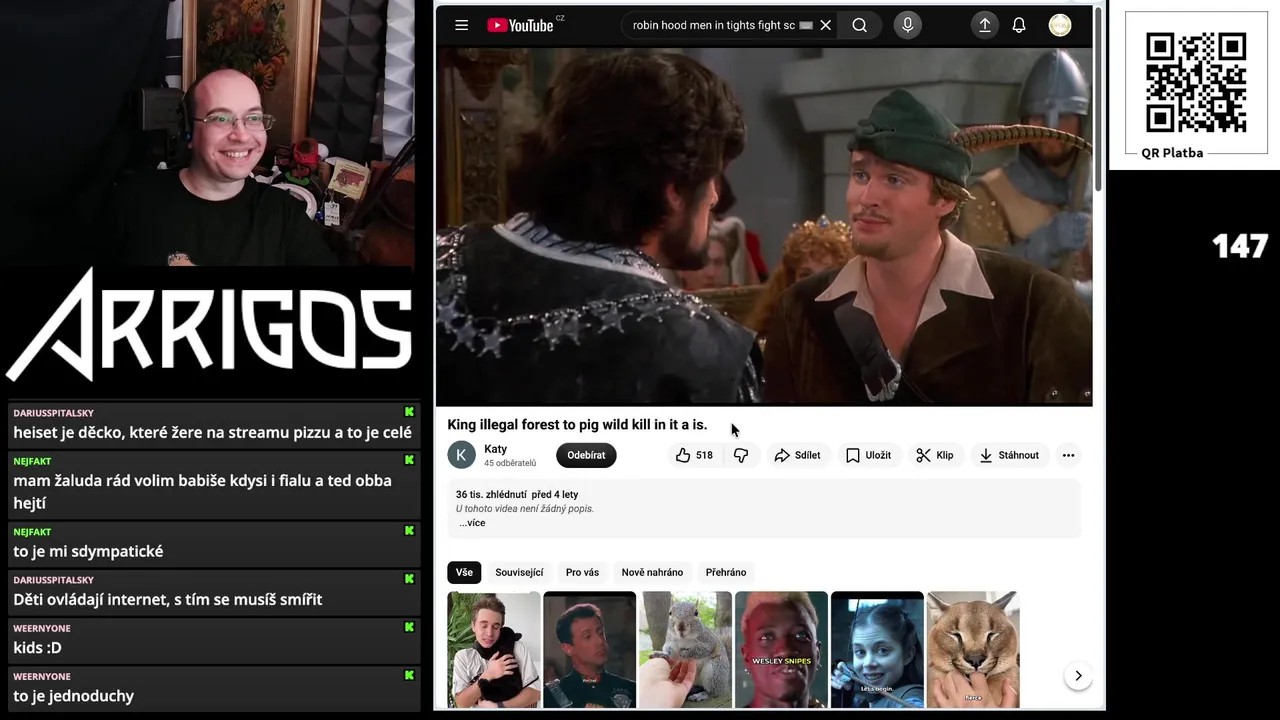Subscribe with the Odebírat button

pos(586,455)
